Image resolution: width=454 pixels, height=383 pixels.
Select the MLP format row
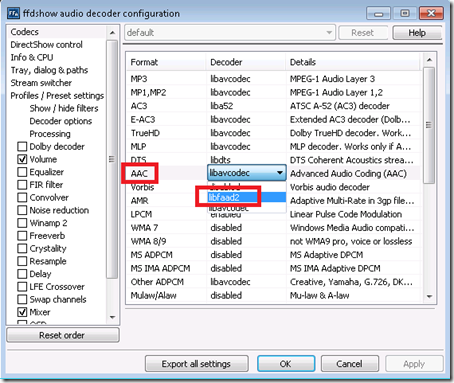[273, 146]
